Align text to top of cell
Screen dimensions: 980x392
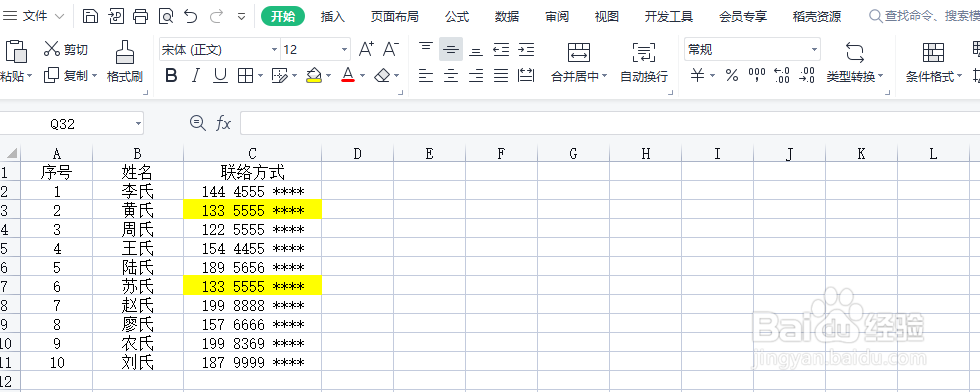tap(426, 49)
